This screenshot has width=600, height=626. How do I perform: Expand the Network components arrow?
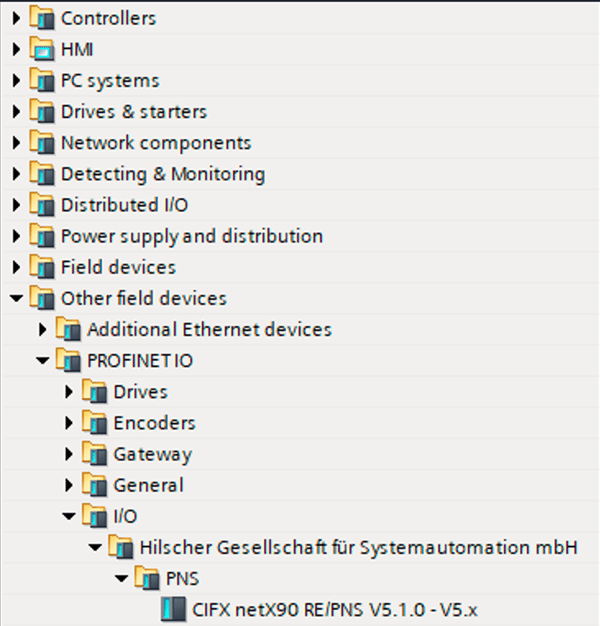click(x=16, y=143)
